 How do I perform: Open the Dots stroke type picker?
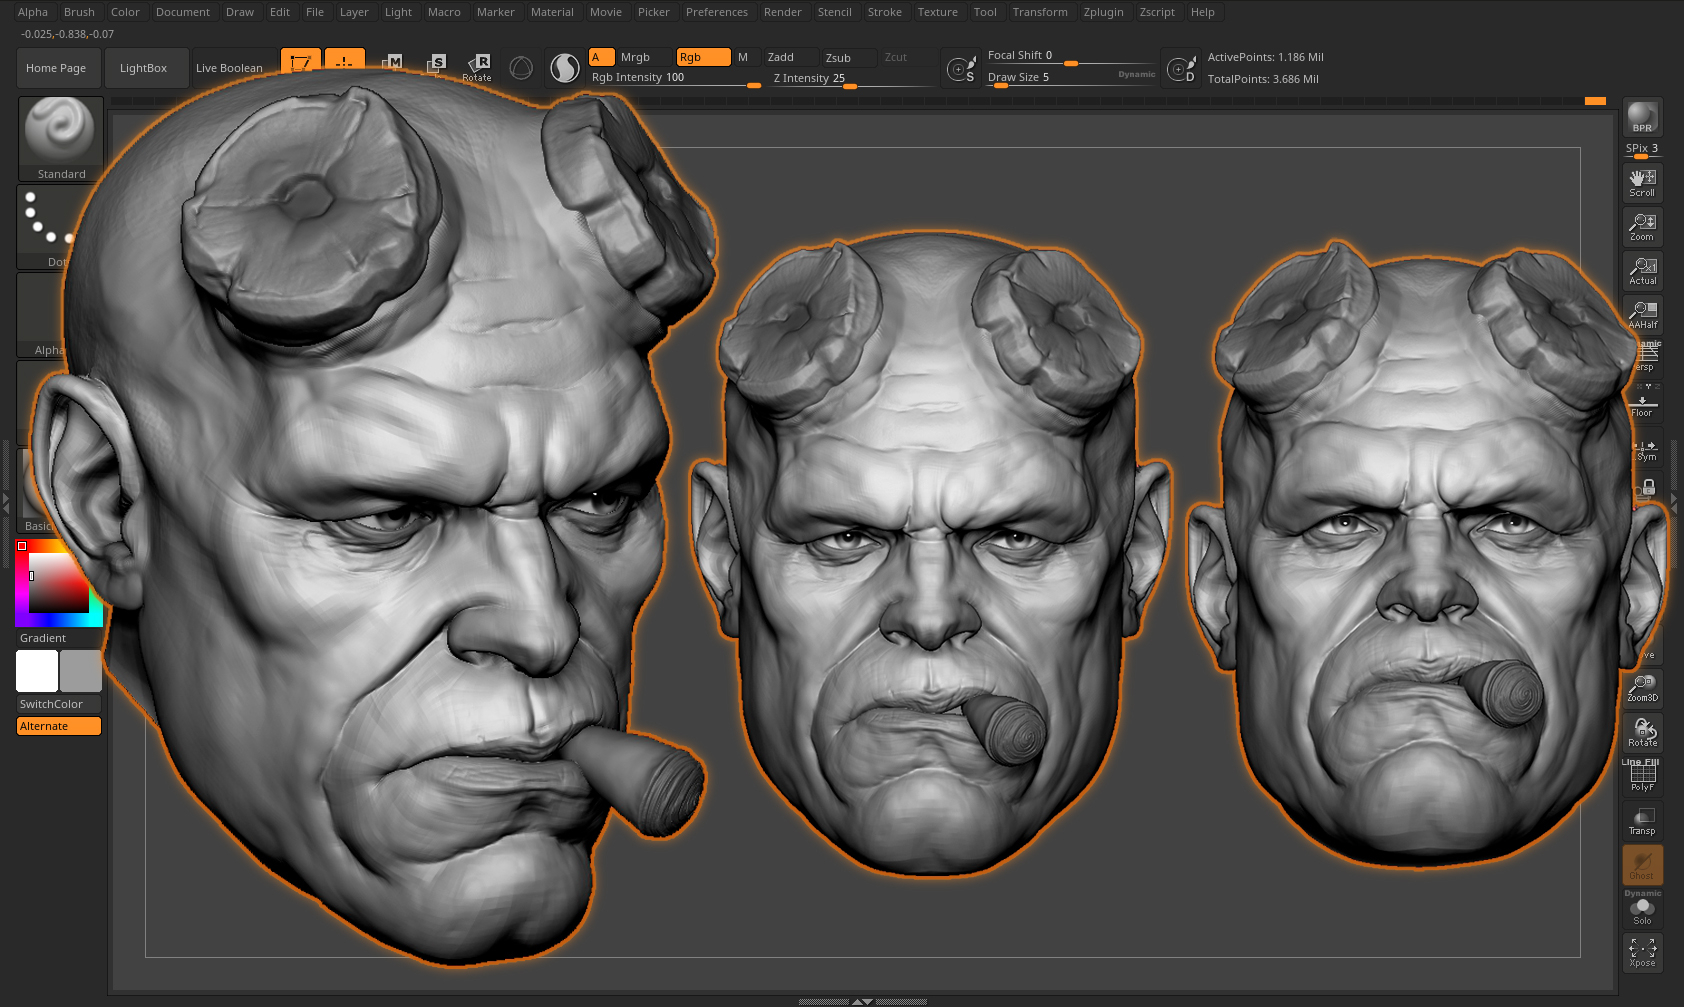click(45, 227)
